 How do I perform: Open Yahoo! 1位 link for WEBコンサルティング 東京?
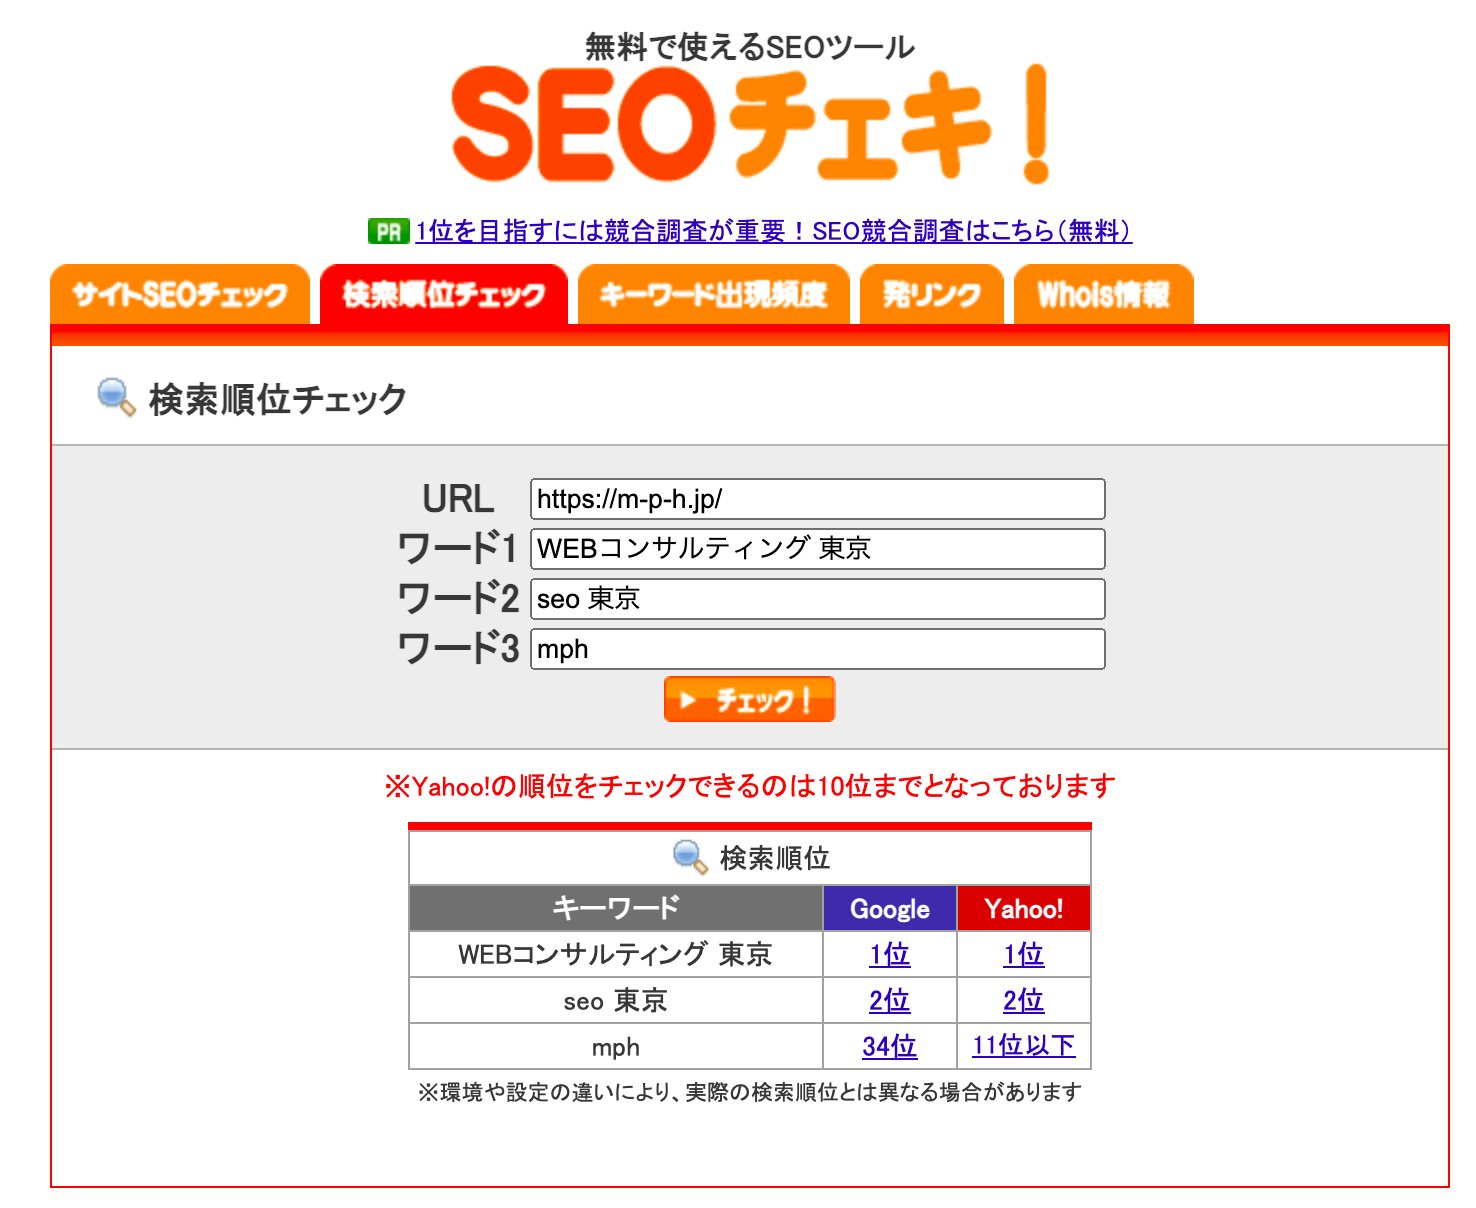[1024, 955]
